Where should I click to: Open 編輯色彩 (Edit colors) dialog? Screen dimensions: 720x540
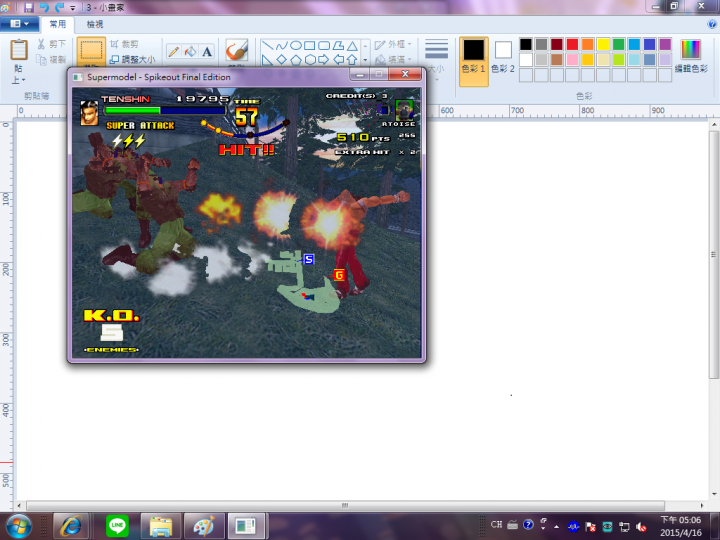pos(691,56)
